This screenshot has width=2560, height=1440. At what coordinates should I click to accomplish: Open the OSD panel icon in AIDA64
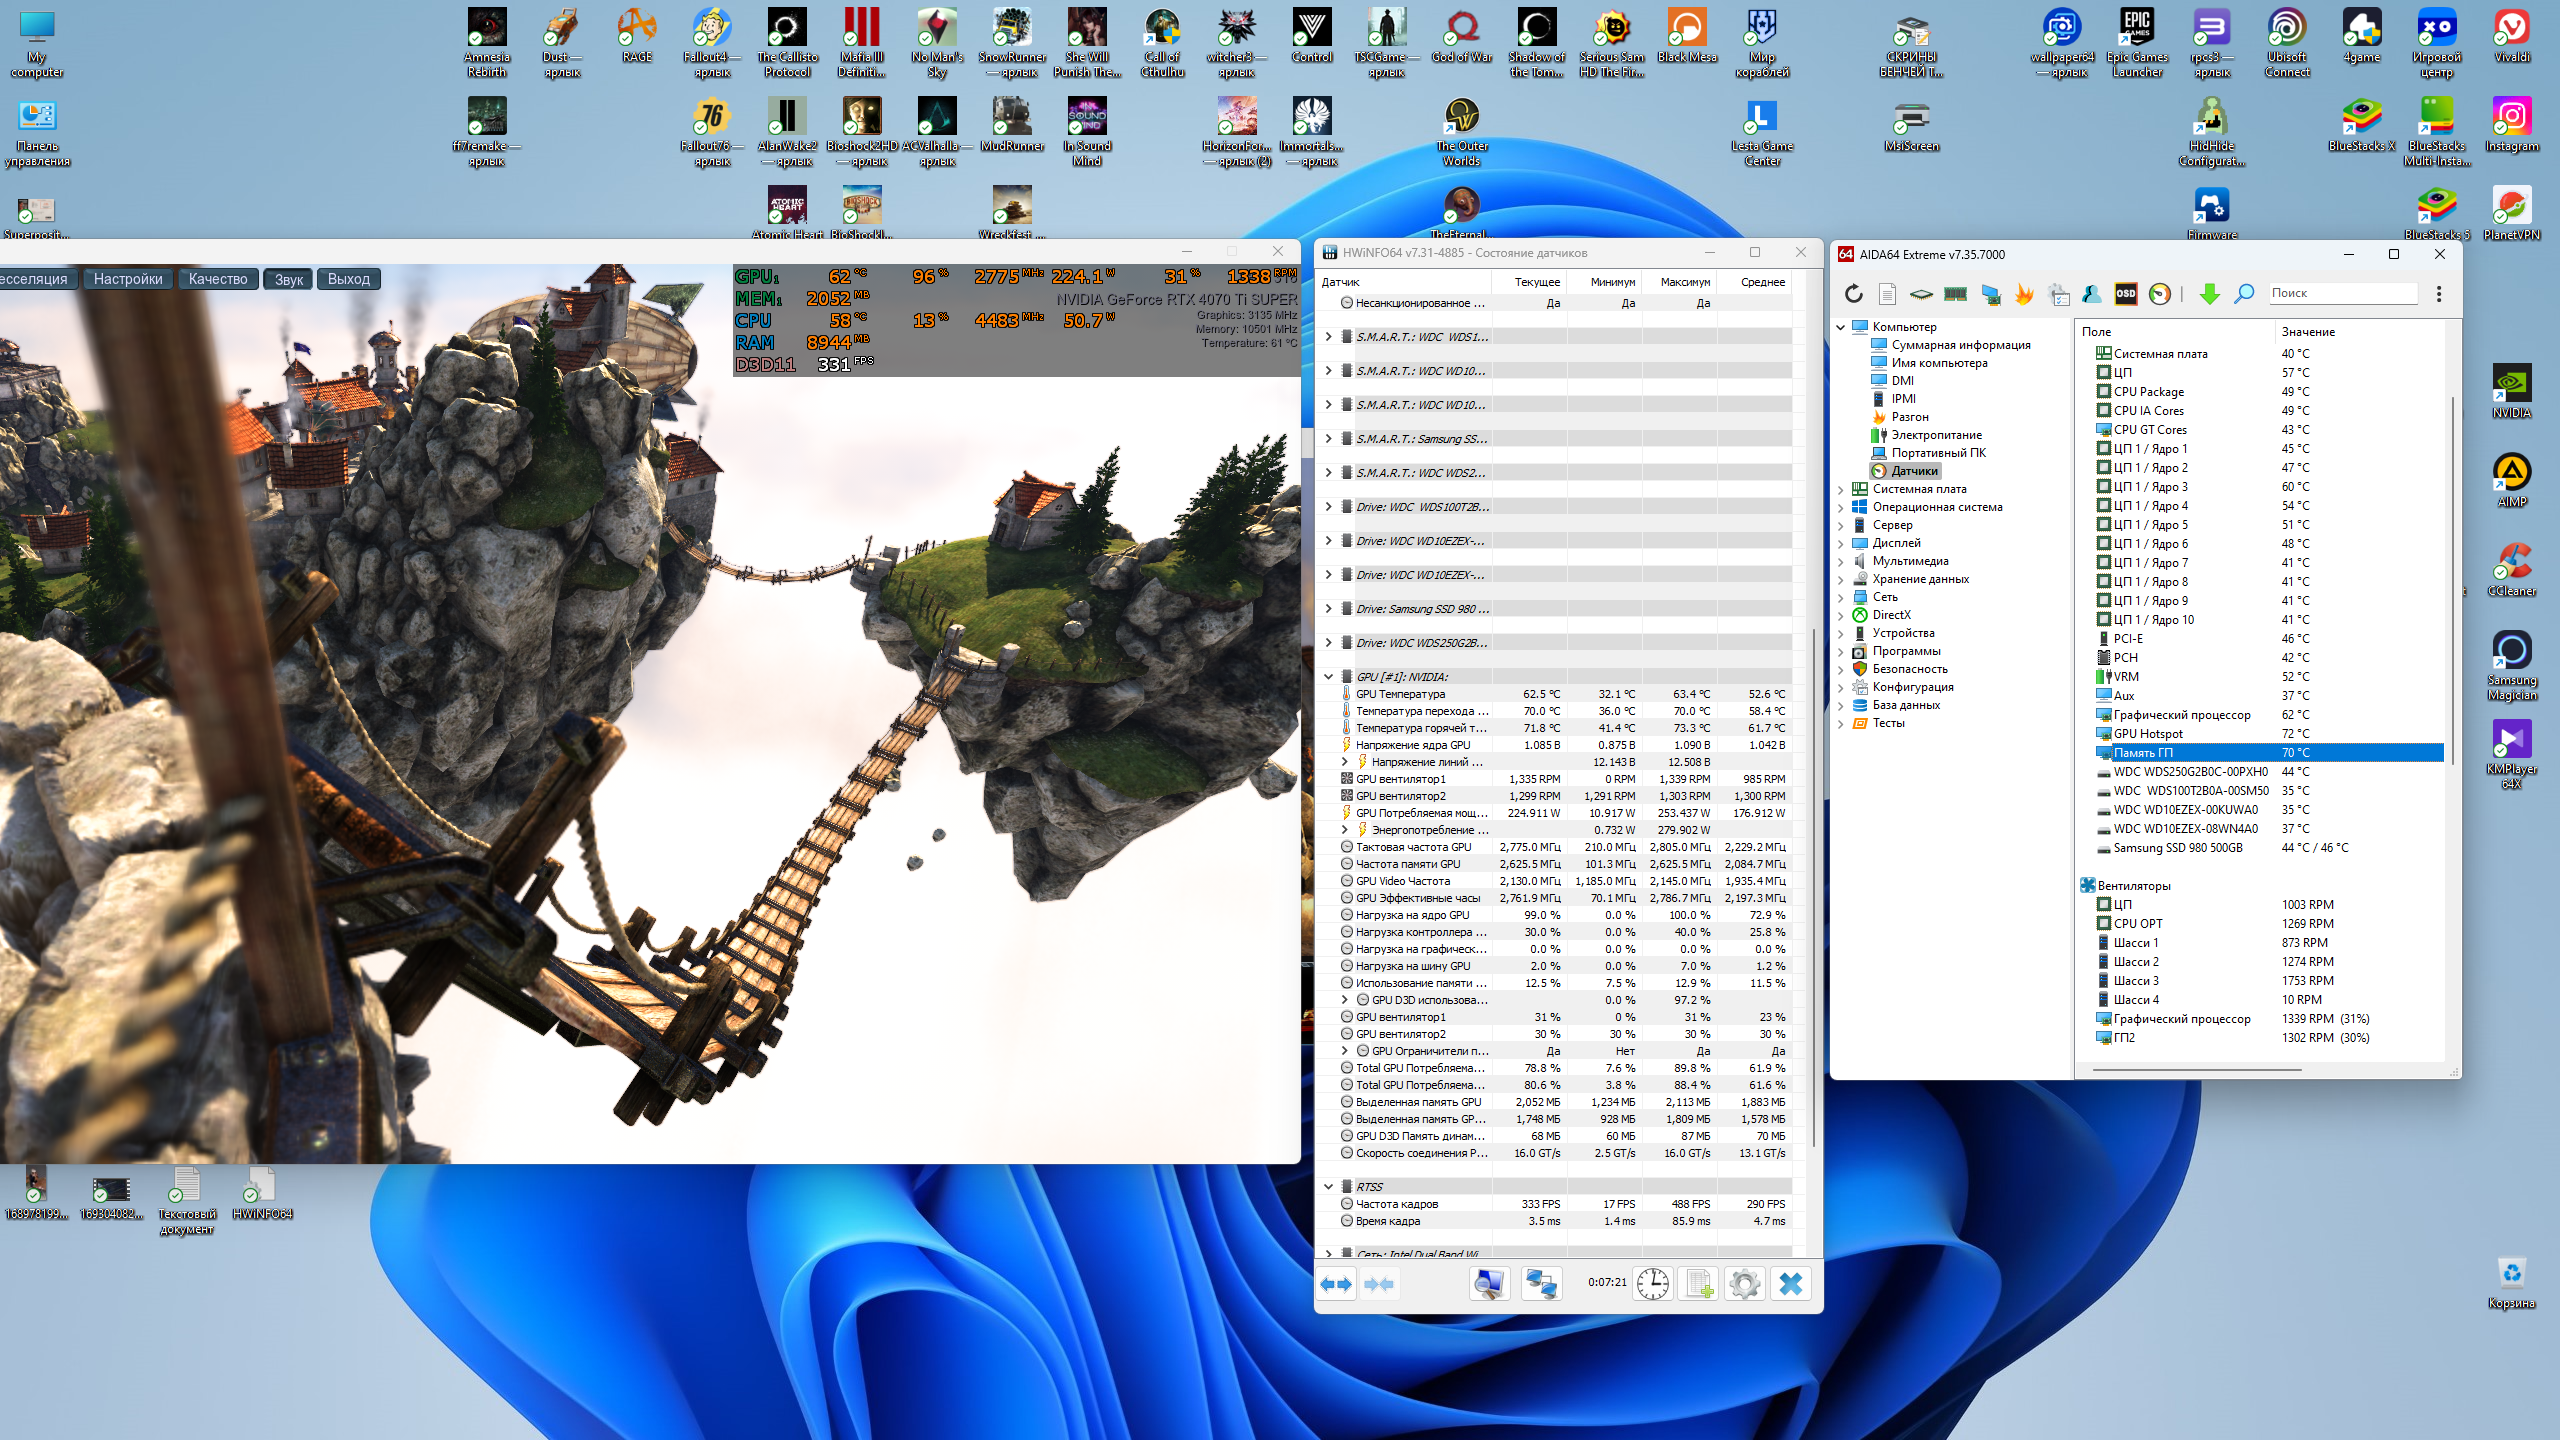[x=2126, y=293]
